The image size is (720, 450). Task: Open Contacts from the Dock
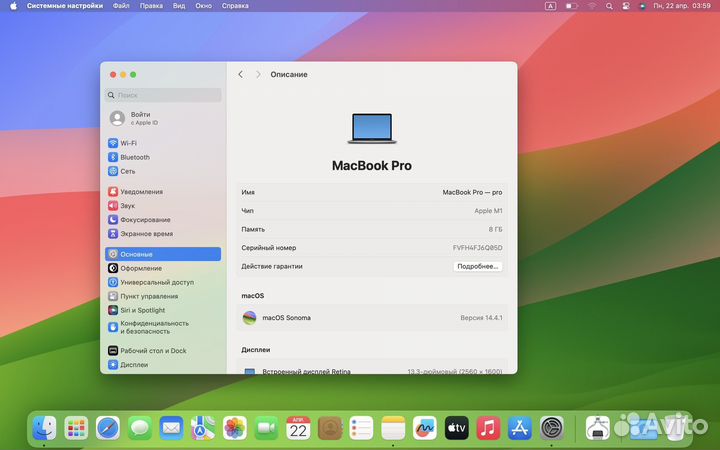click(330, 428)
